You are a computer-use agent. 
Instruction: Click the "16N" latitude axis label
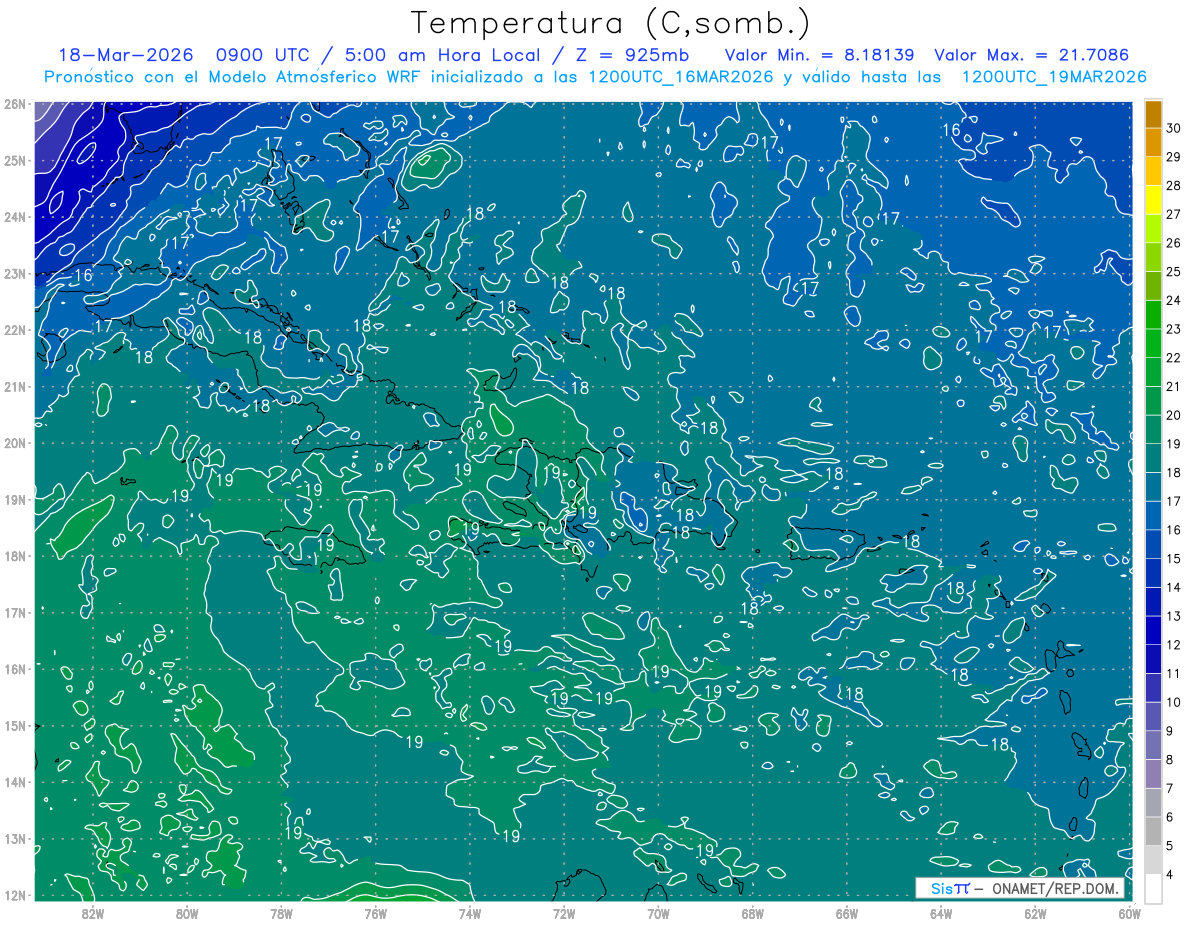pos(15,669)
